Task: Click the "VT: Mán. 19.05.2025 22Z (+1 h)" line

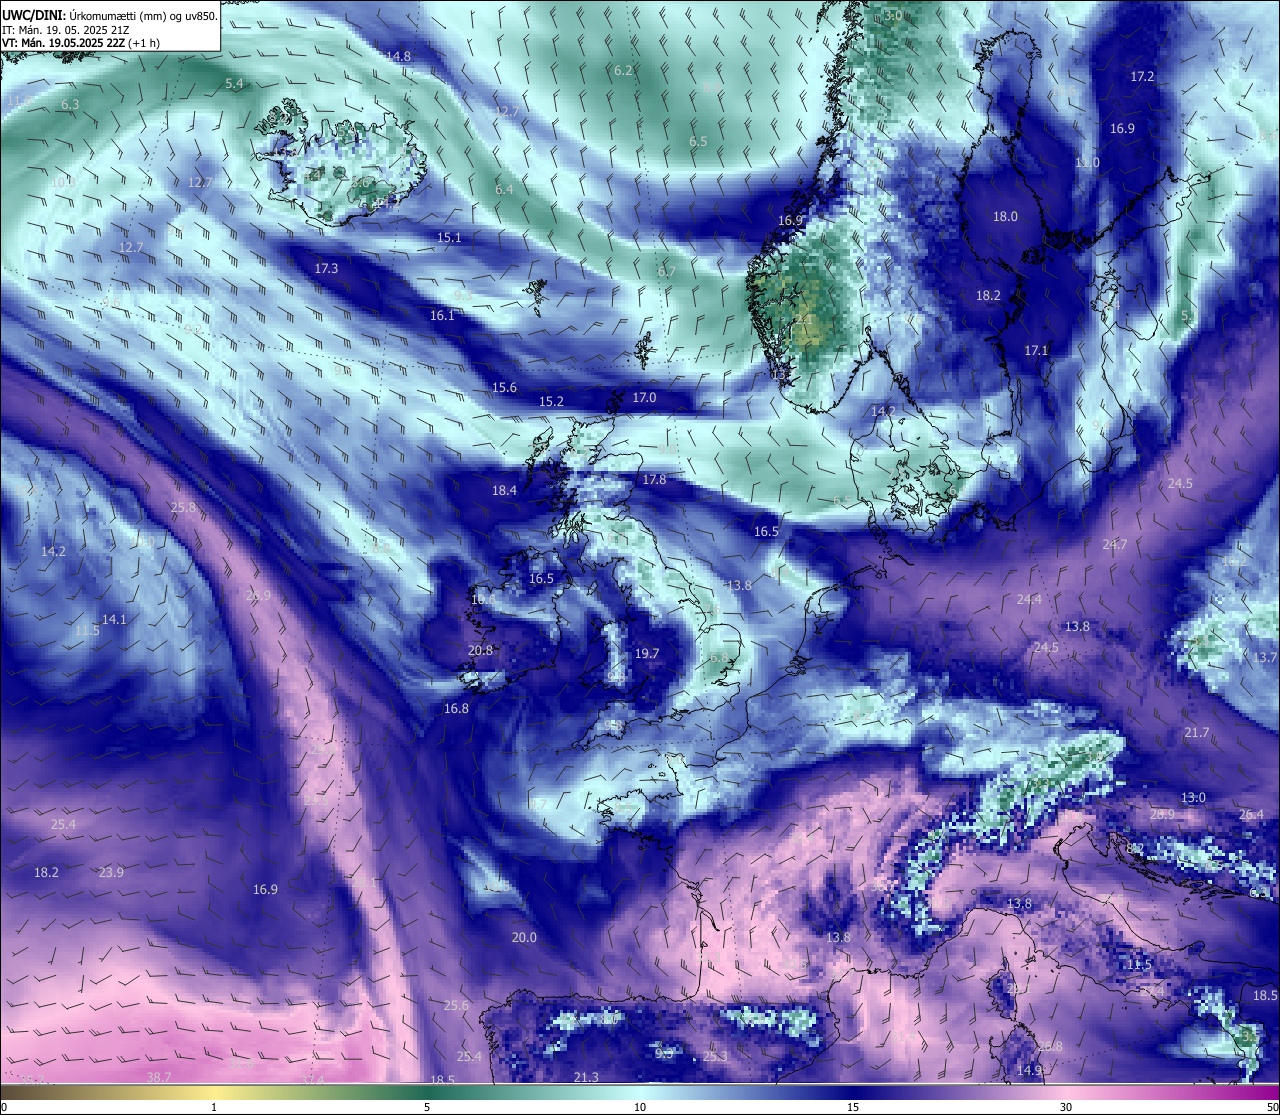Action: 83,43
